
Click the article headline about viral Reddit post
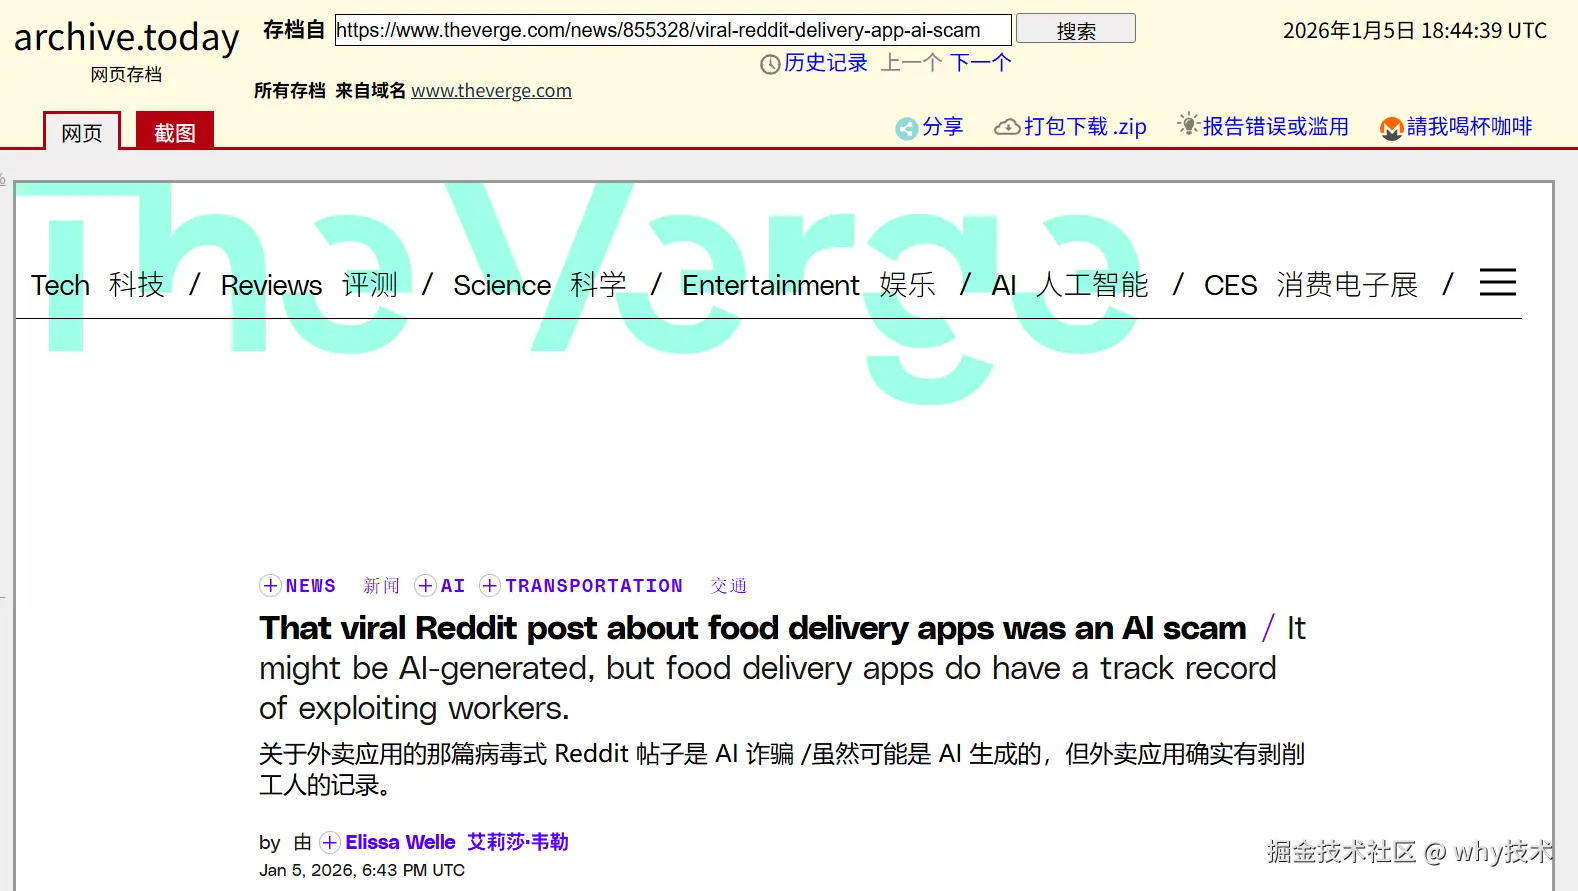coord(753,628)
